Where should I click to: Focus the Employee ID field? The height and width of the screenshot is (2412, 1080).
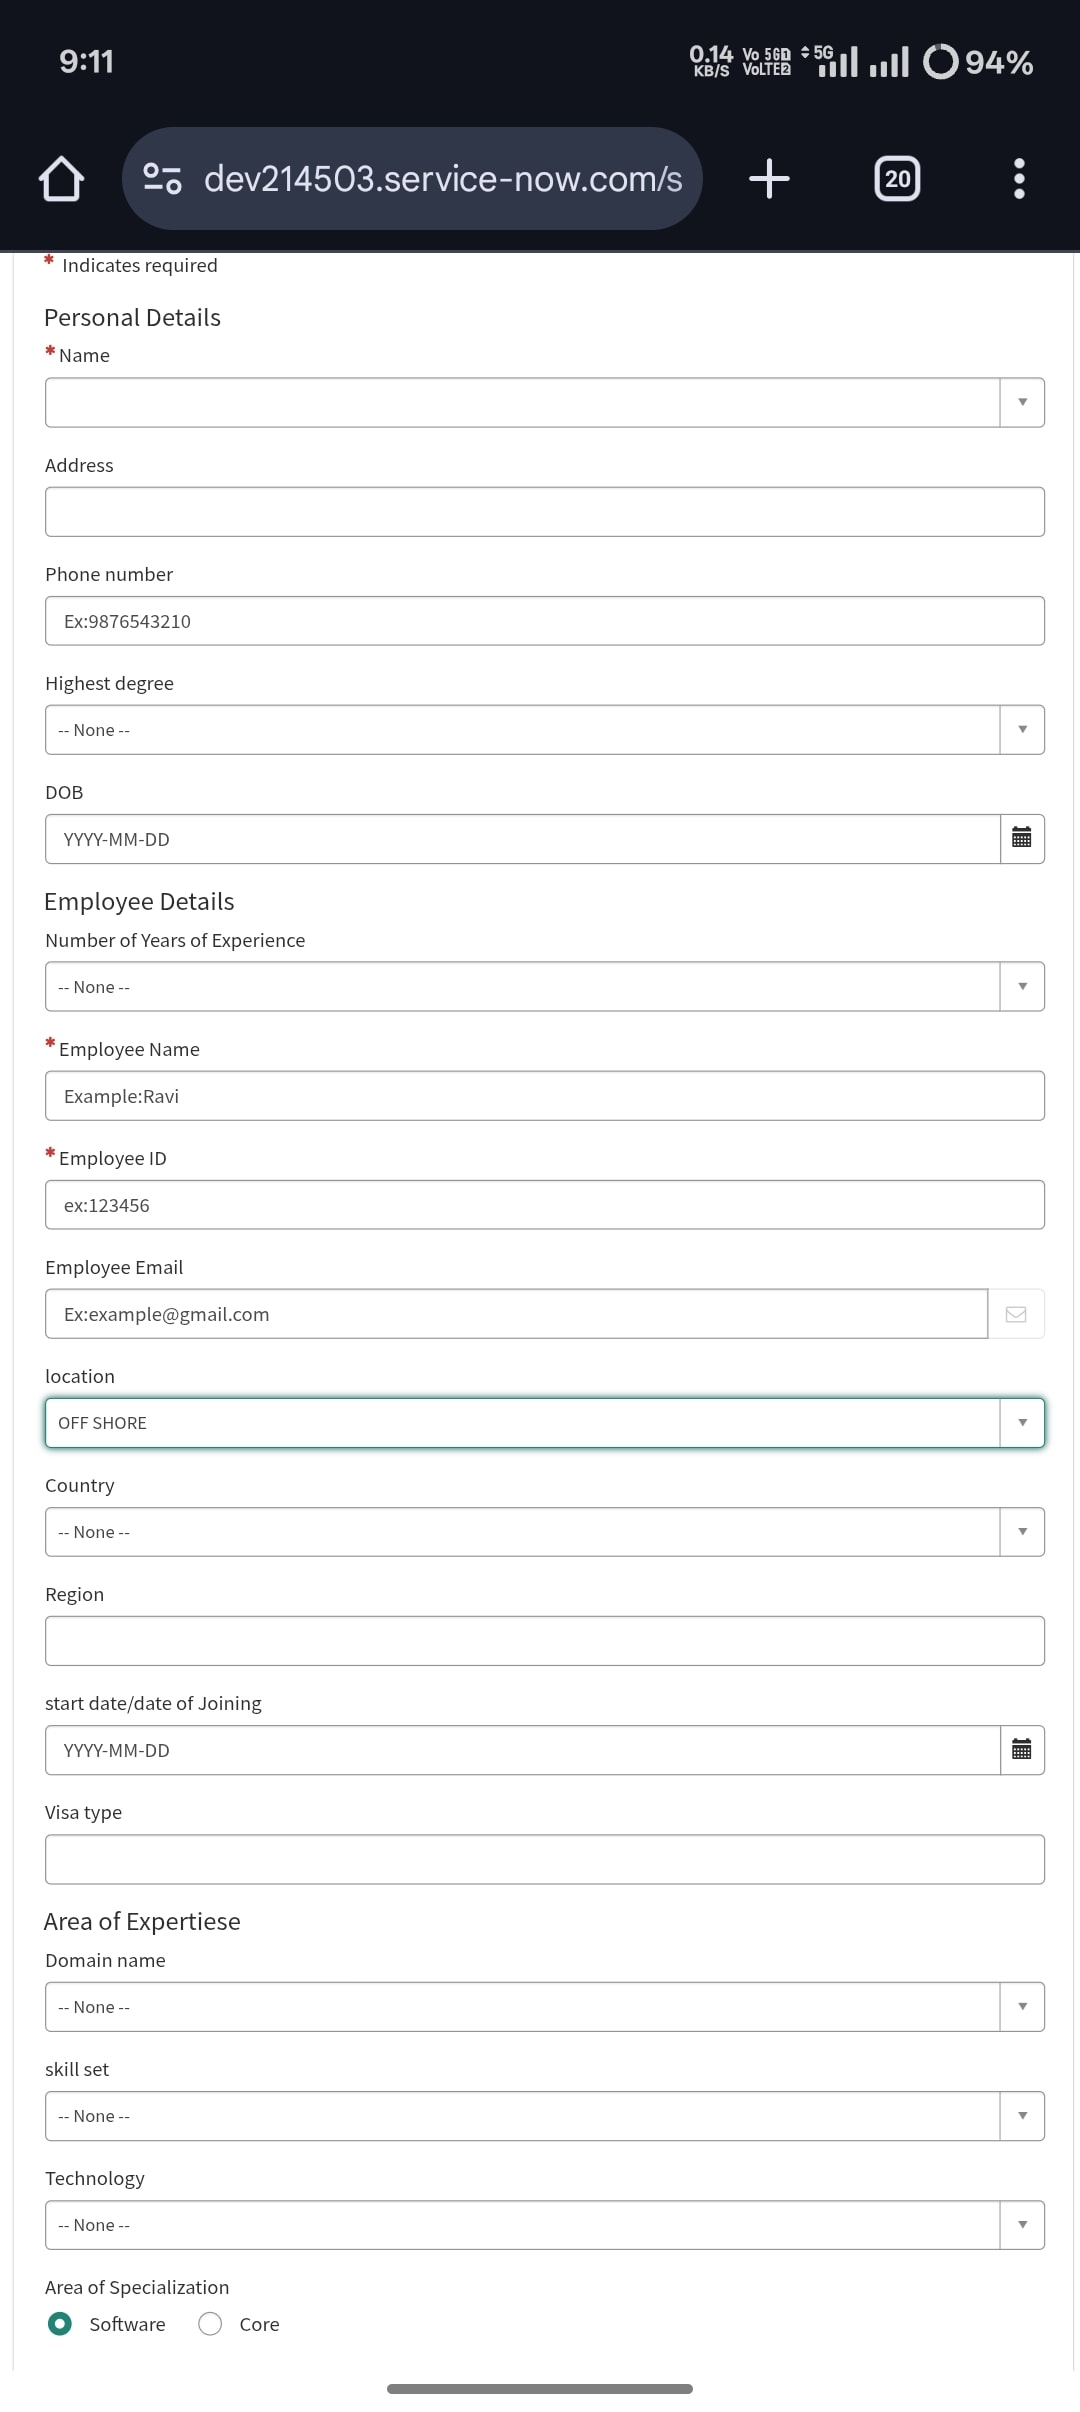click(545, 1205)
